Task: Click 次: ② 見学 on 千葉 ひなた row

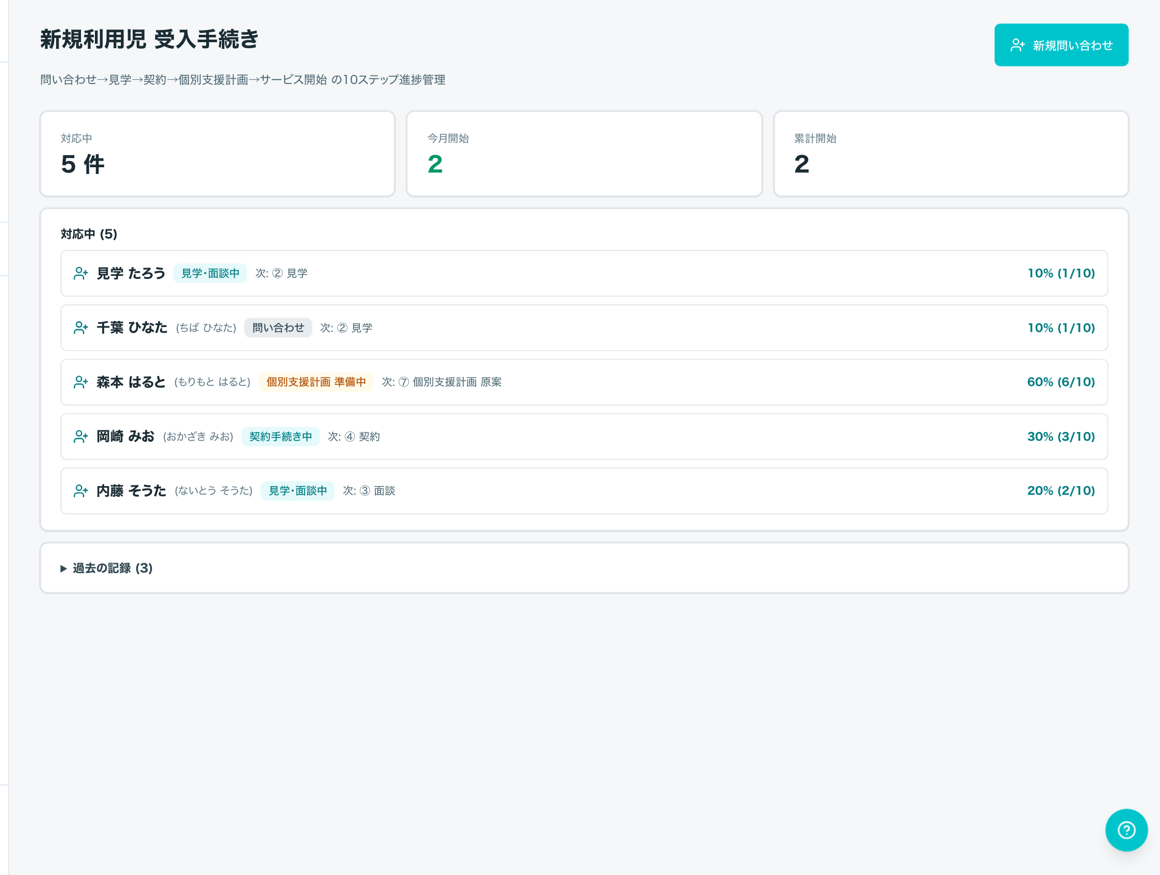Action: 346,328
